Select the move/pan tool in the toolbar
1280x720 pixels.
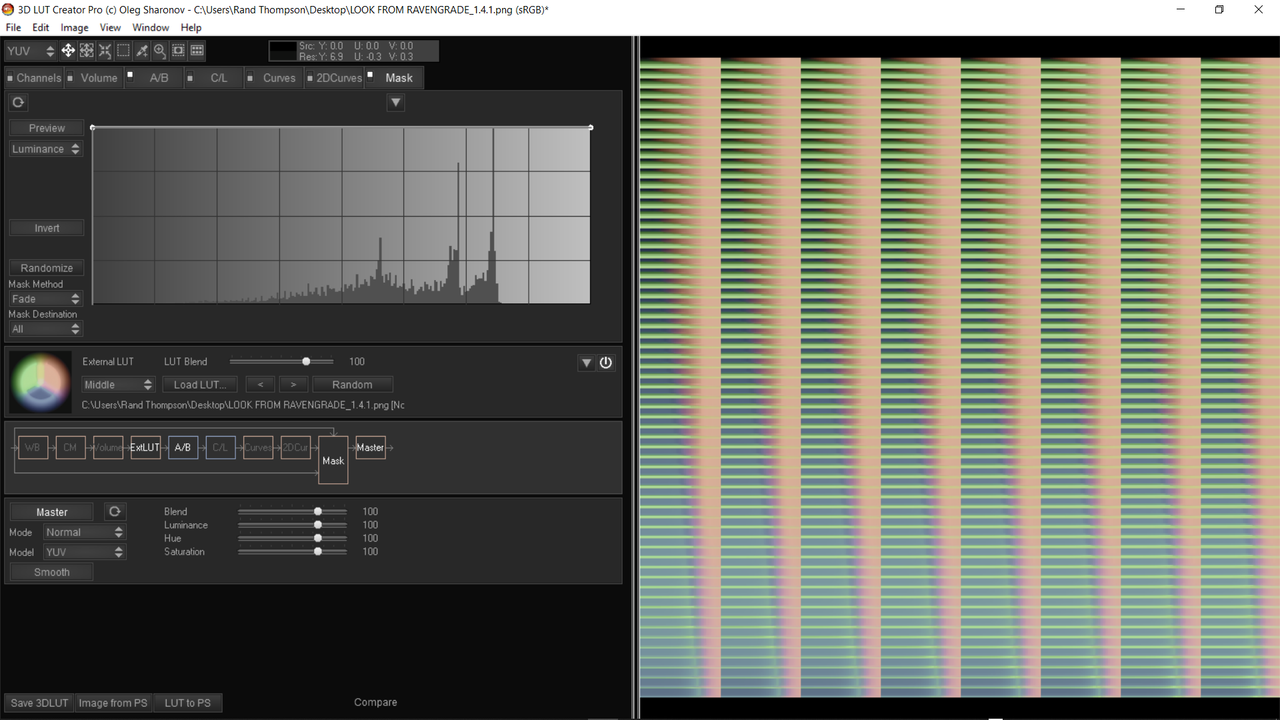68,50
